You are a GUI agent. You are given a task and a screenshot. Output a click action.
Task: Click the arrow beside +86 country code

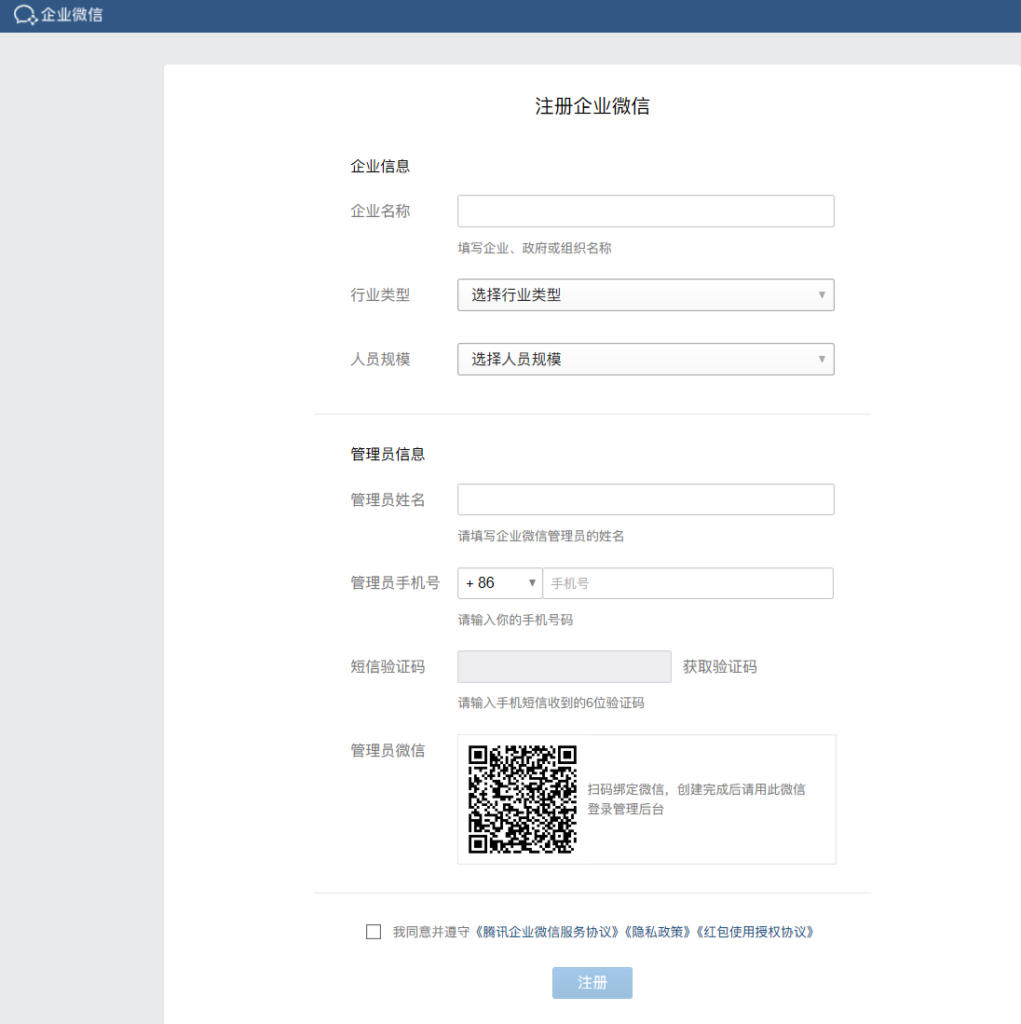point(532,583)
